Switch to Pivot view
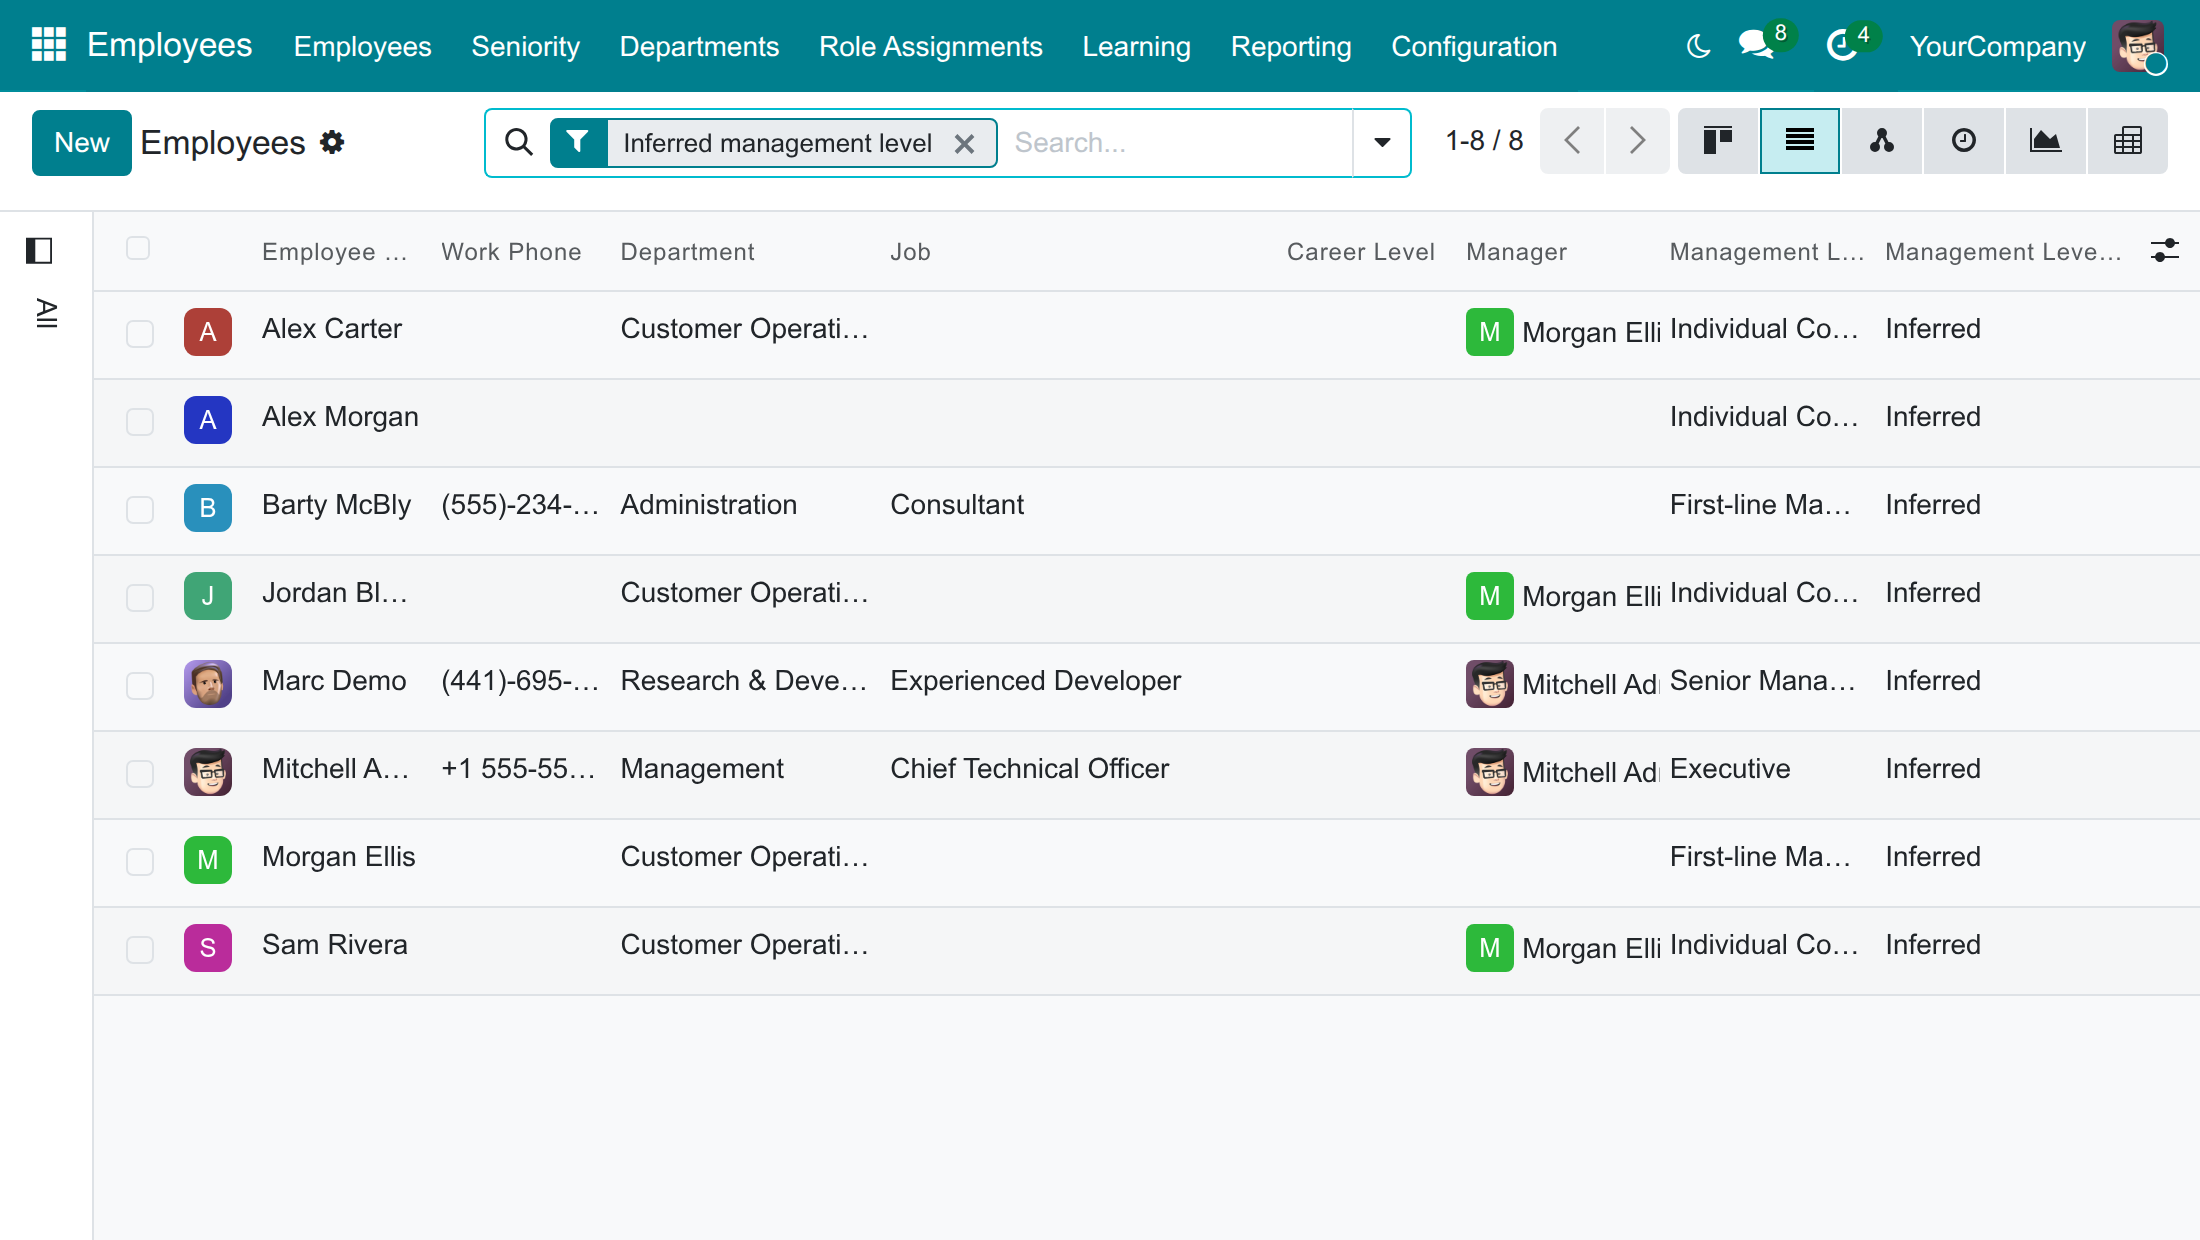This screenshot has height=1240, width=2200. pos(2128,141)
